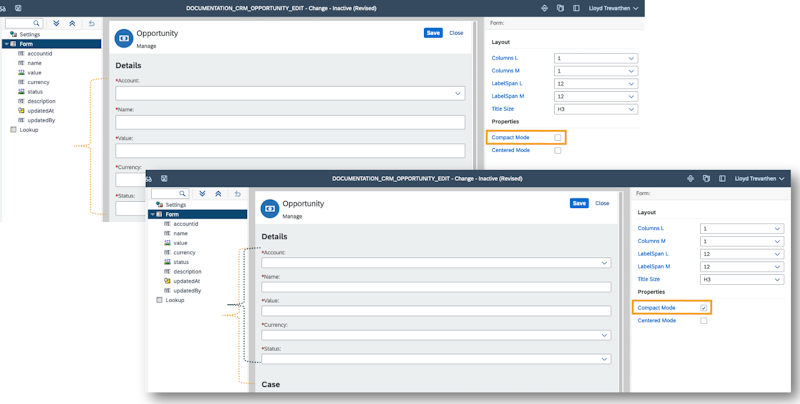
Task: Click the Lookup node icon in back window tree
Action: point(14,130)
